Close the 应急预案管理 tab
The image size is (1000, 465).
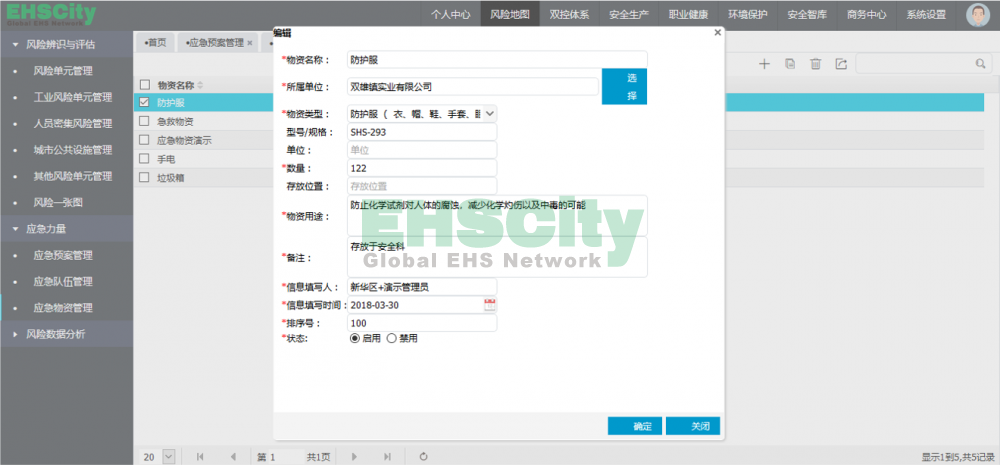(250, 43)
